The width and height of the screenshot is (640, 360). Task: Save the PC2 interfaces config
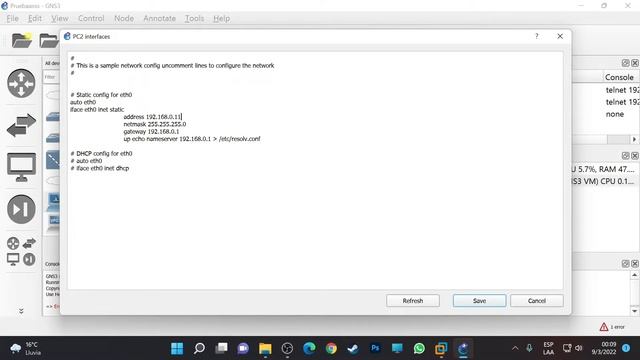click(x=479, y=301)
